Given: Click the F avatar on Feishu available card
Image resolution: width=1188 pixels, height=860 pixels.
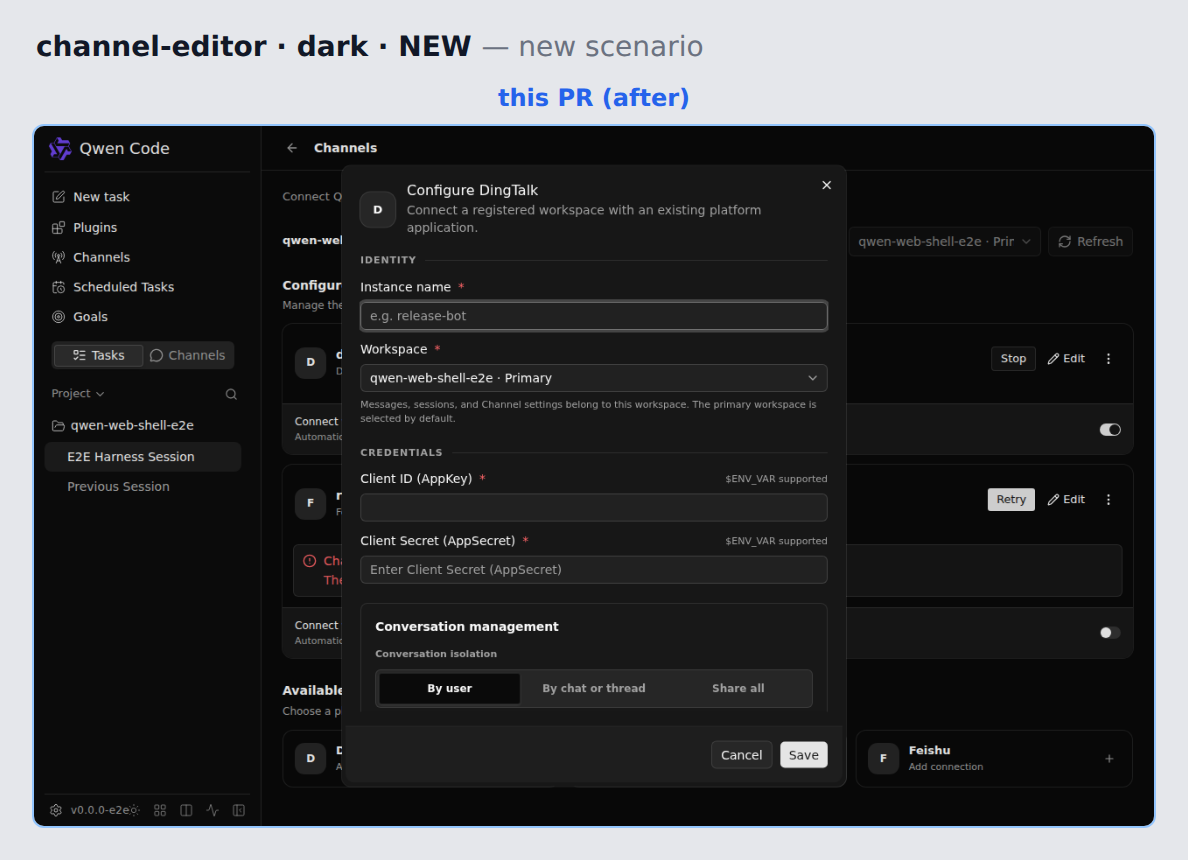Looking at the screenshot, I should coord(883,758).
